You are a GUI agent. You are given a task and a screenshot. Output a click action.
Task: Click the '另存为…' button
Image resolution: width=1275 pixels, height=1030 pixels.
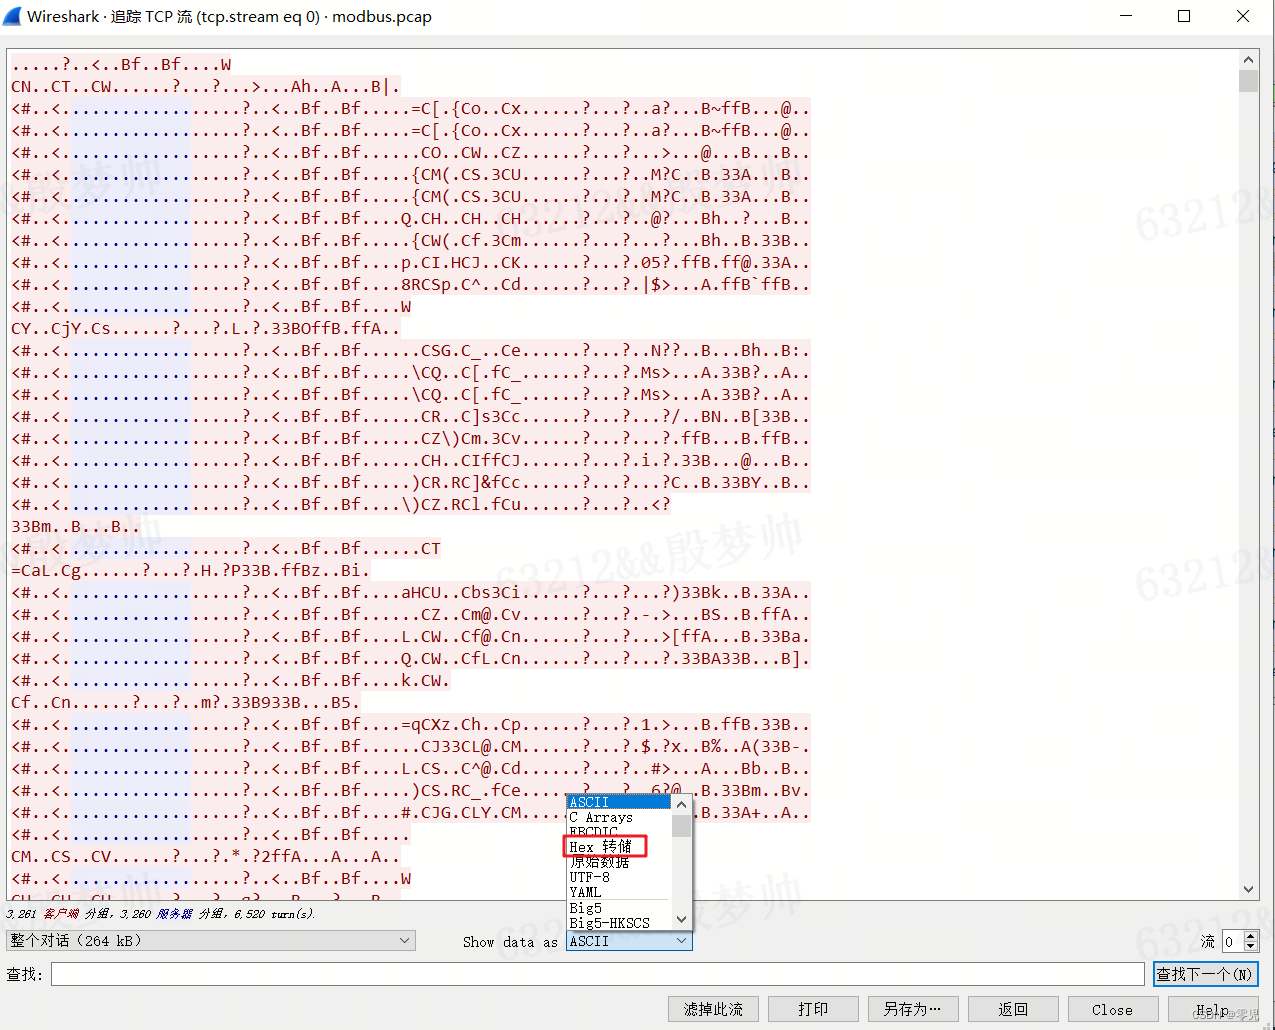911,1008
